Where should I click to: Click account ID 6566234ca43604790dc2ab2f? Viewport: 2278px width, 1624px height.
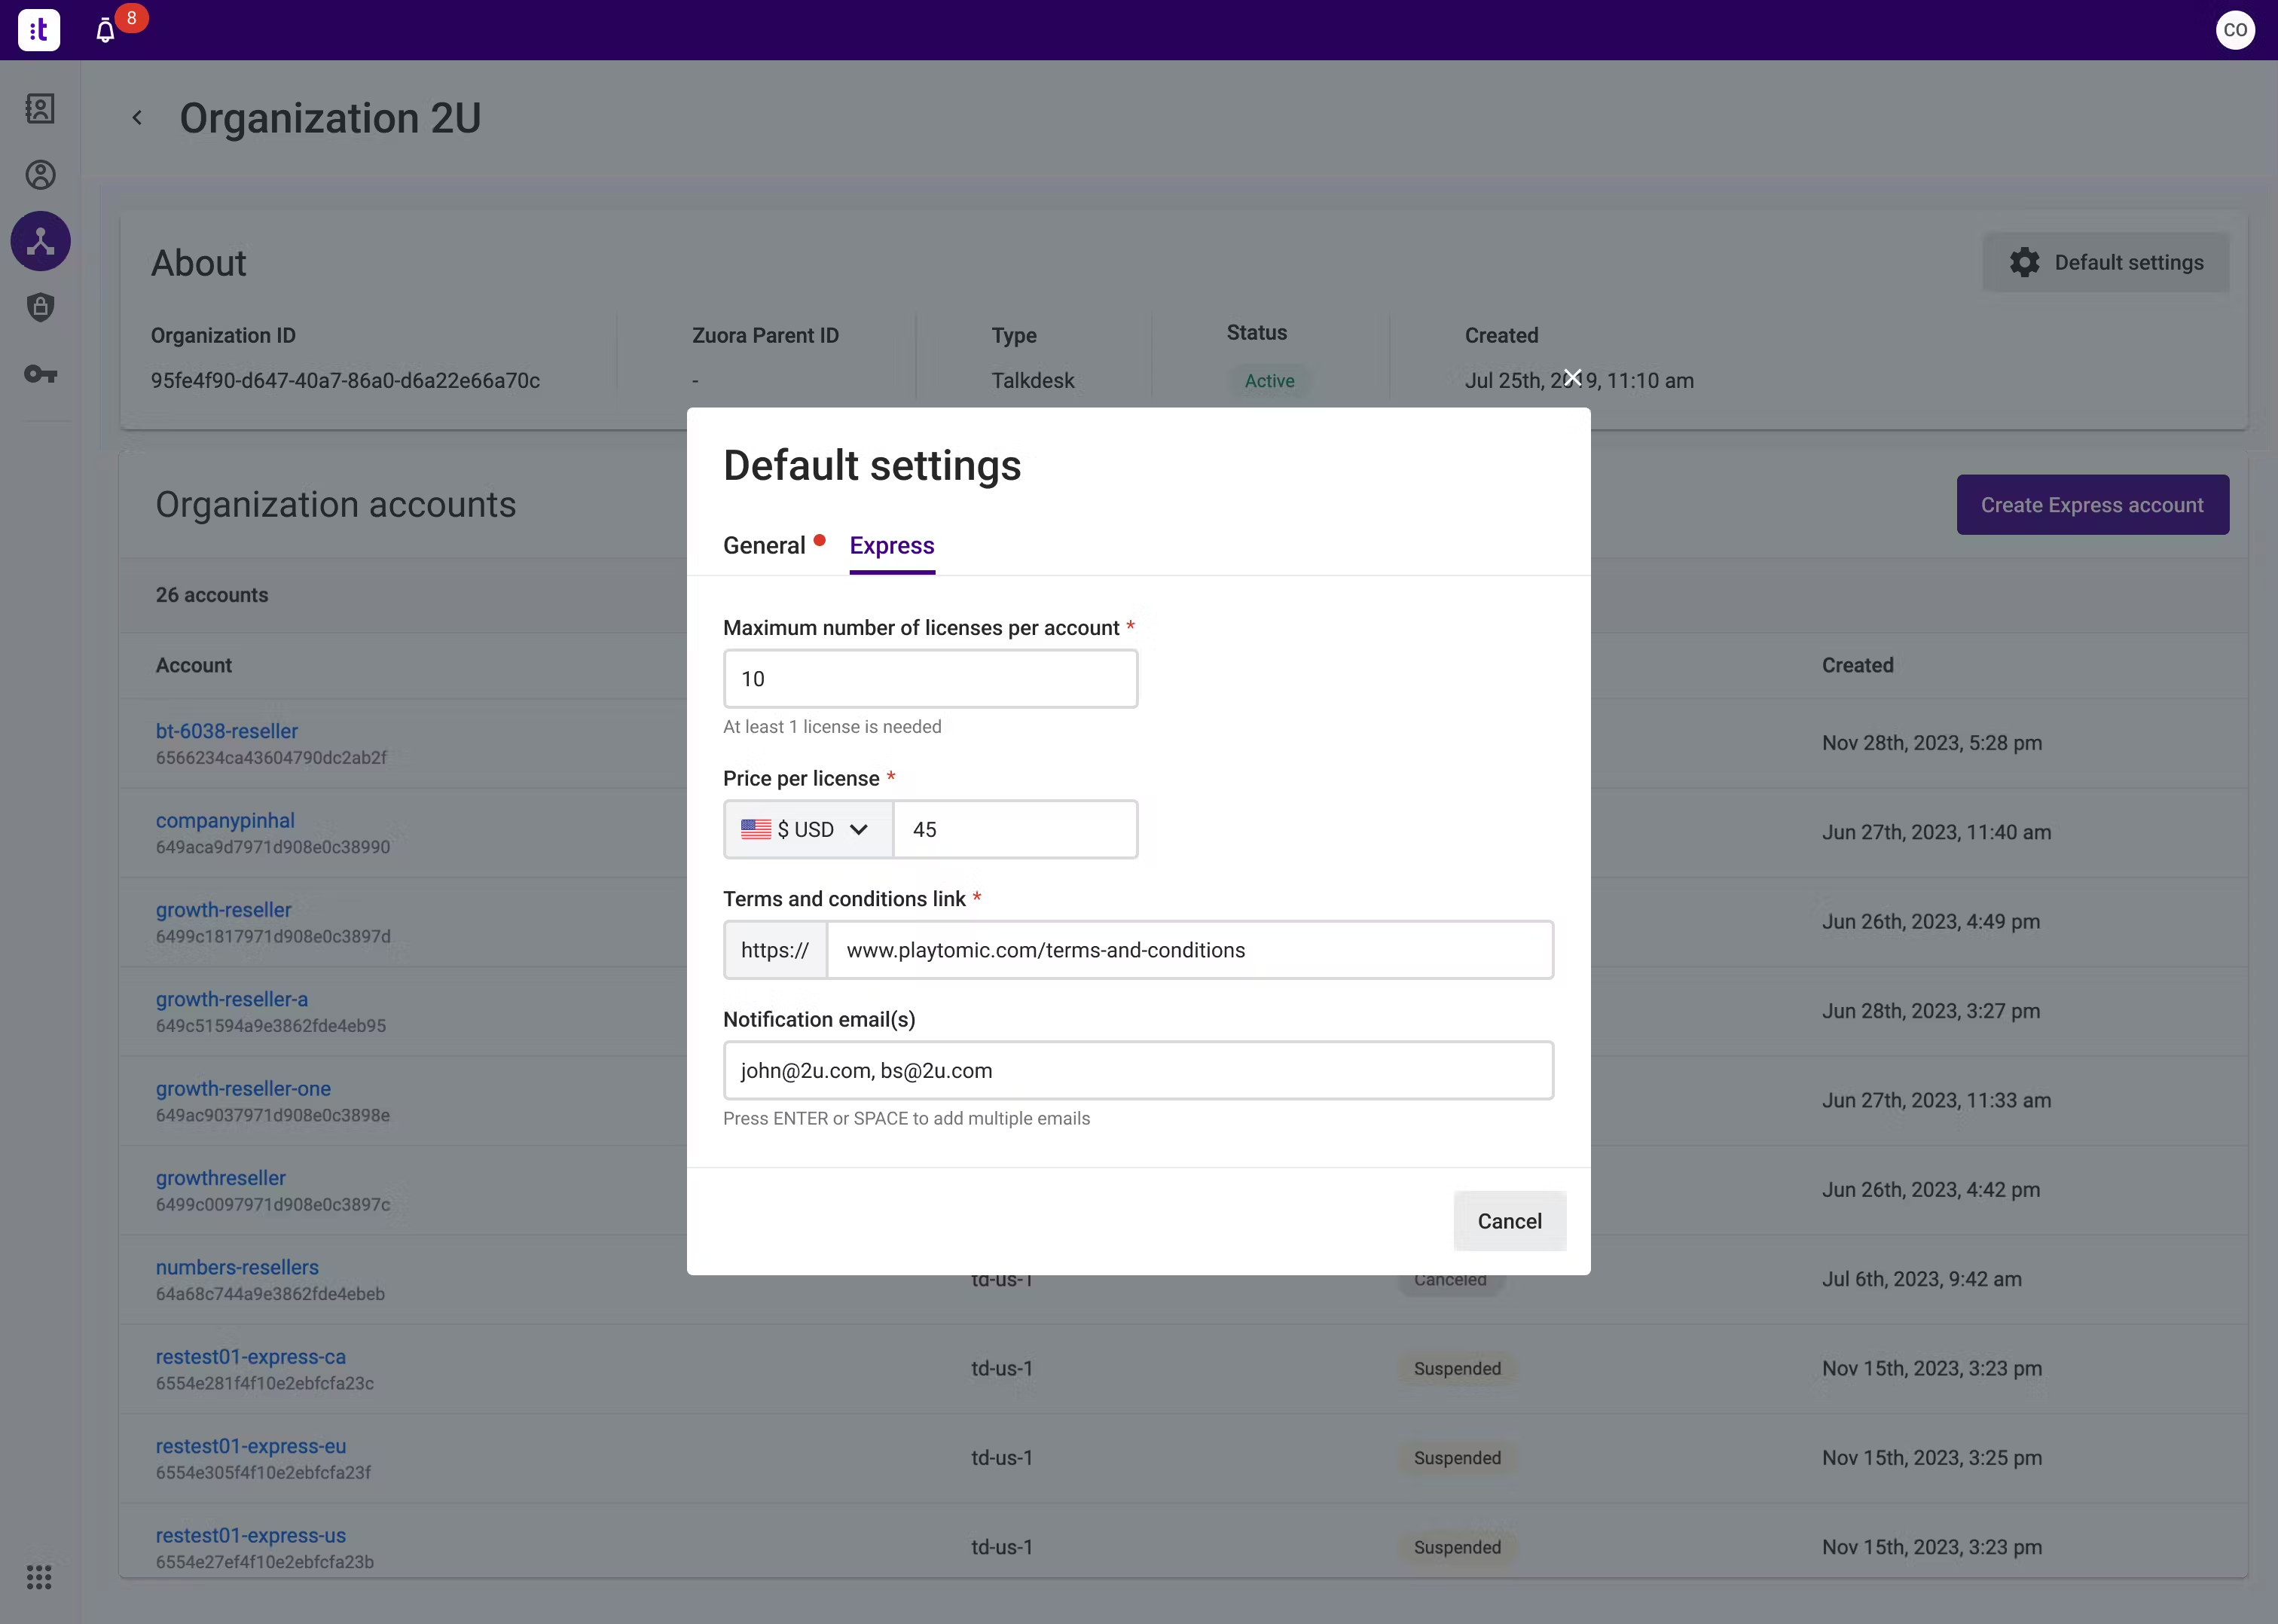pyautogui.click(x=271, y=758)
